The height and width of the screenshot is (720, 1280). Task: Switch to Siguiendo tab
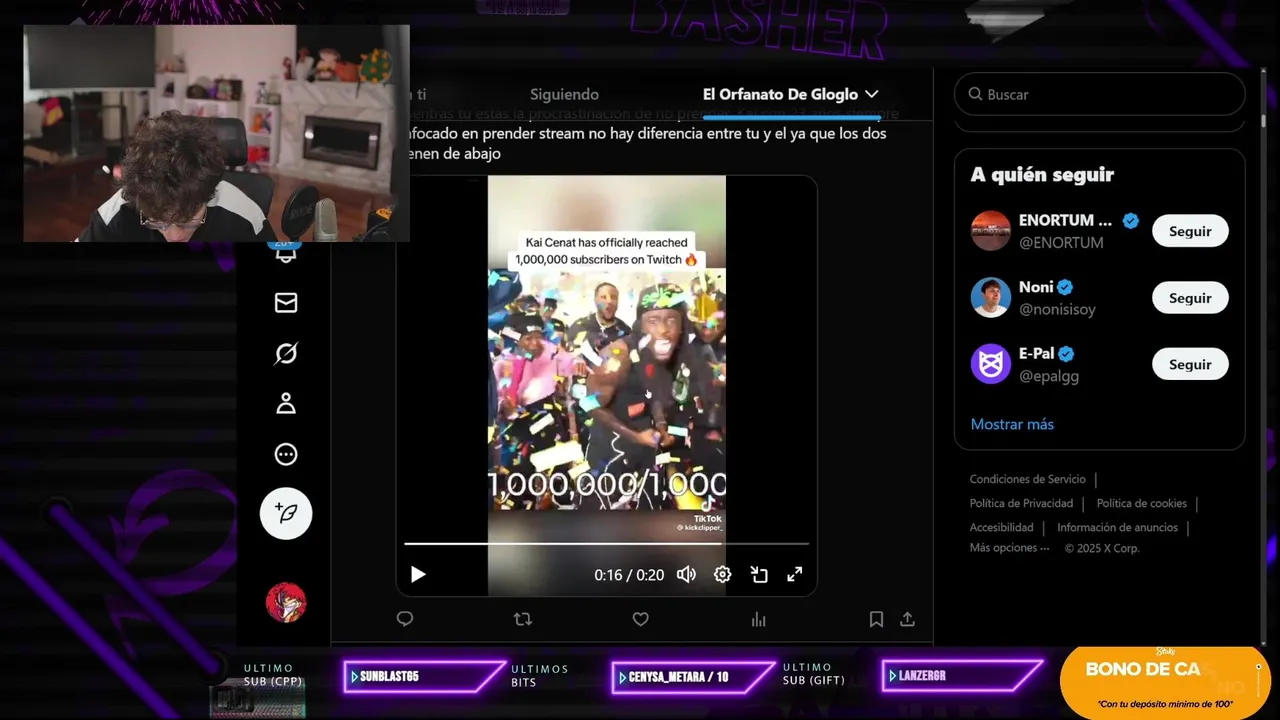pos(564,94)
